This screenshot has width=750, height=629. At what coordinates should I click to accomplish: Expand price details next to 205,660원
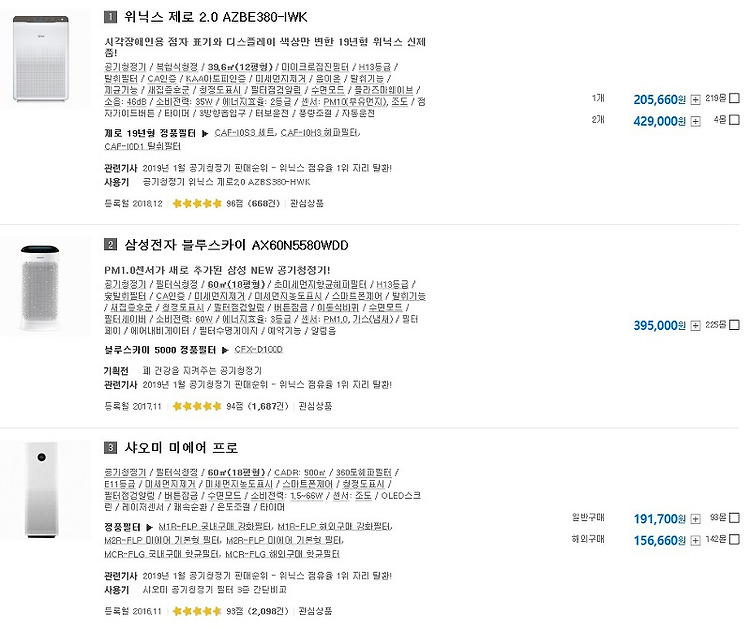click(x=695, y=99)
